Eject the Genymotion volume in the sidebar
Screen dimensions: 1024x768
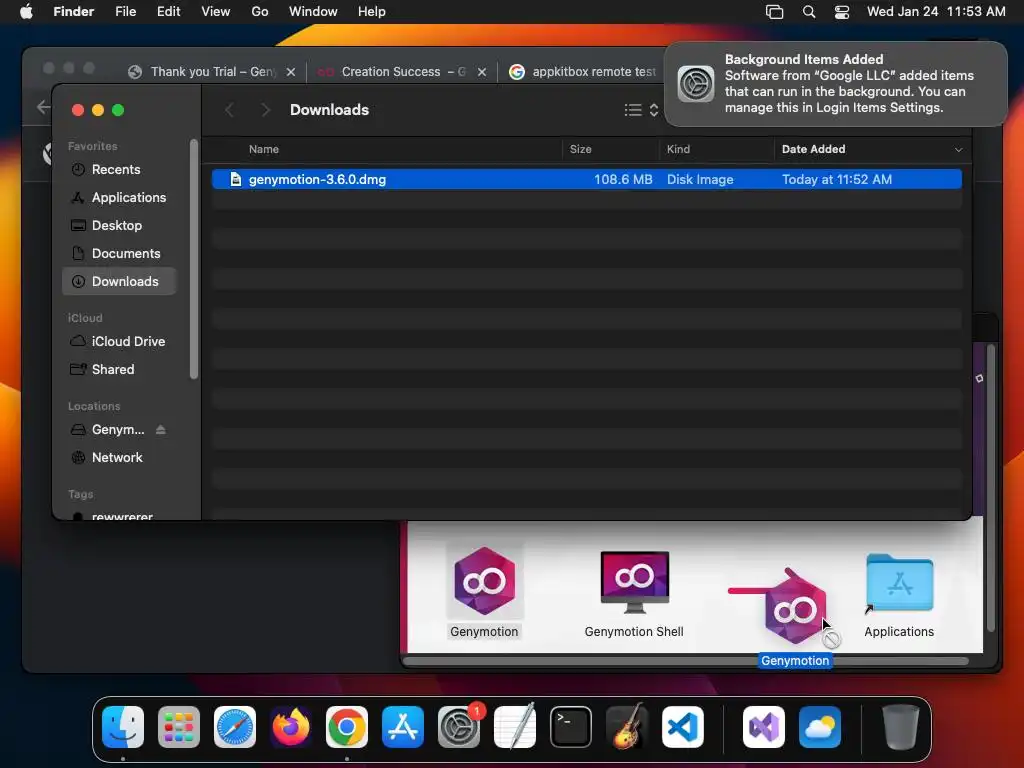[161, 430]
